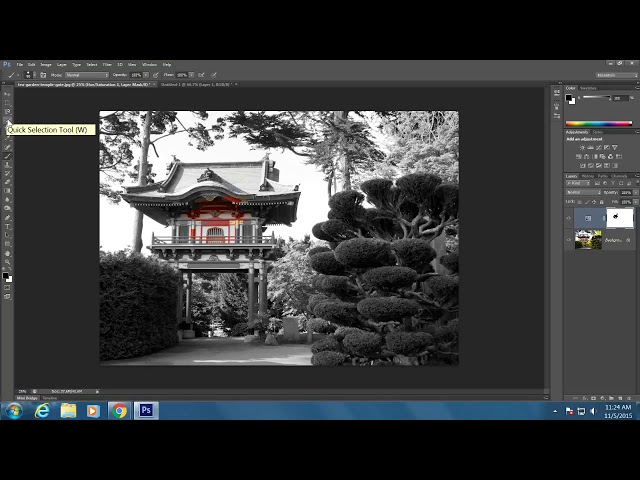Open layer Fill slider arrow
This screenshot has width=640, height=480.
tap(636, 202)
